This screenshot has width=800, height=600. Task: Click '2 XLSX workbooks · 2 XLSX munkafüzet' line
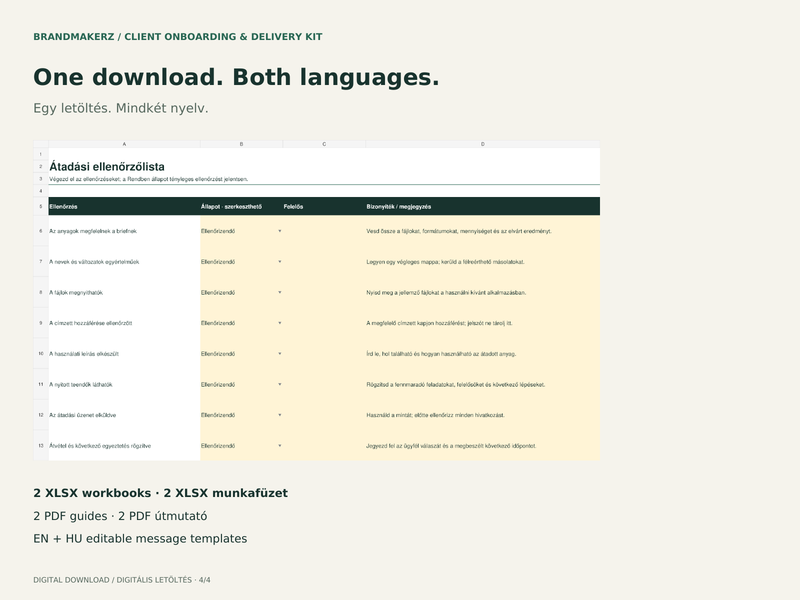pos(160,493)
